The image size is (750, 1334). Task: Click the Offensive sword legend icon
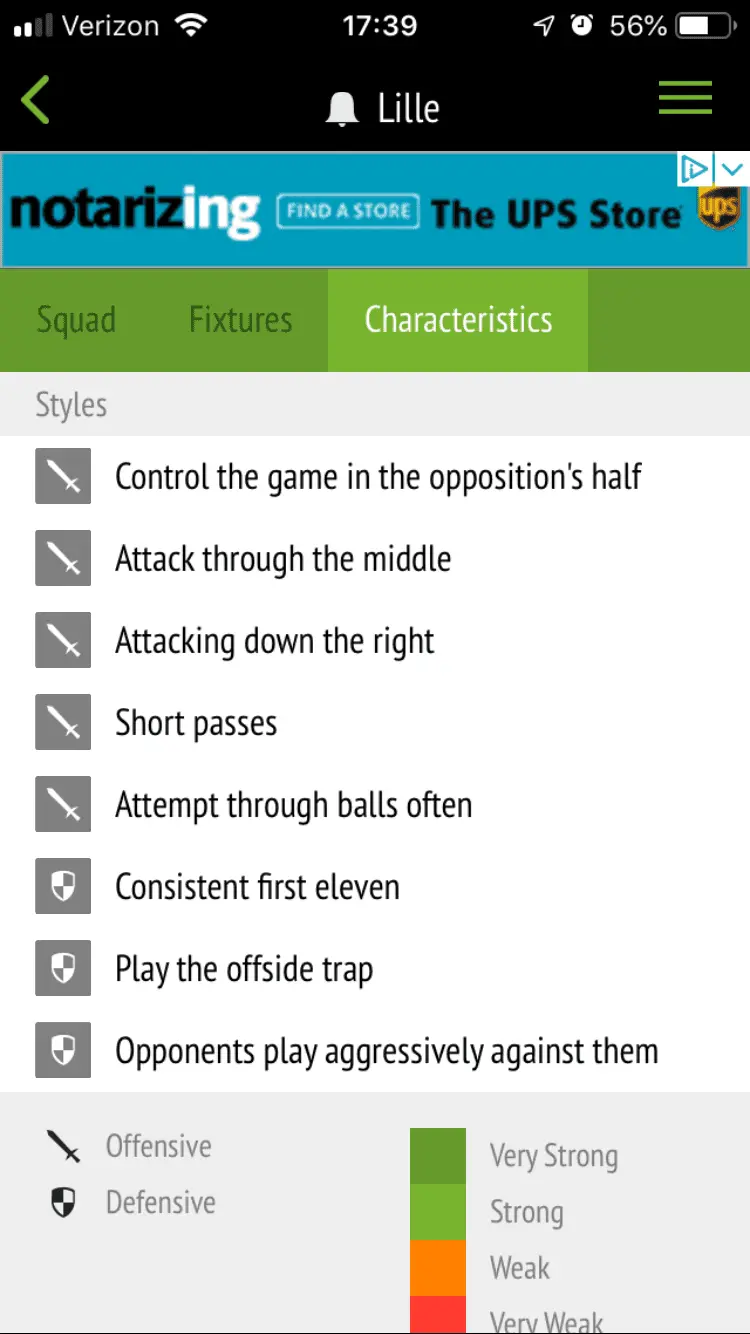pyautogui.click(x=63, y=1146)
